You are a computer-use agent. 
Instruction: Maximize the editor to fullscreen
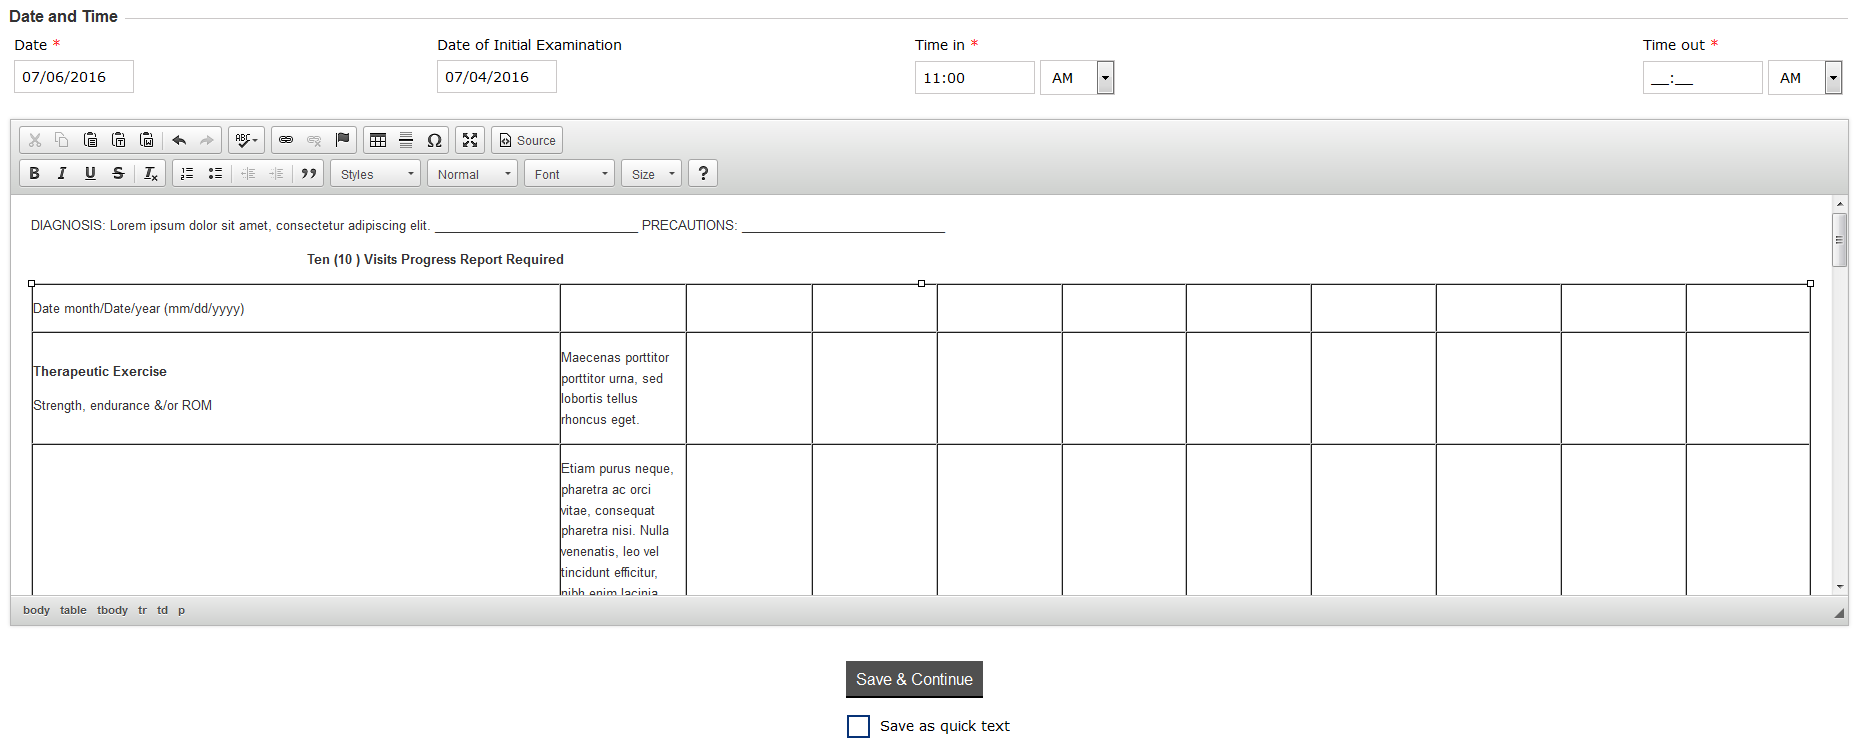click(470, 140)
